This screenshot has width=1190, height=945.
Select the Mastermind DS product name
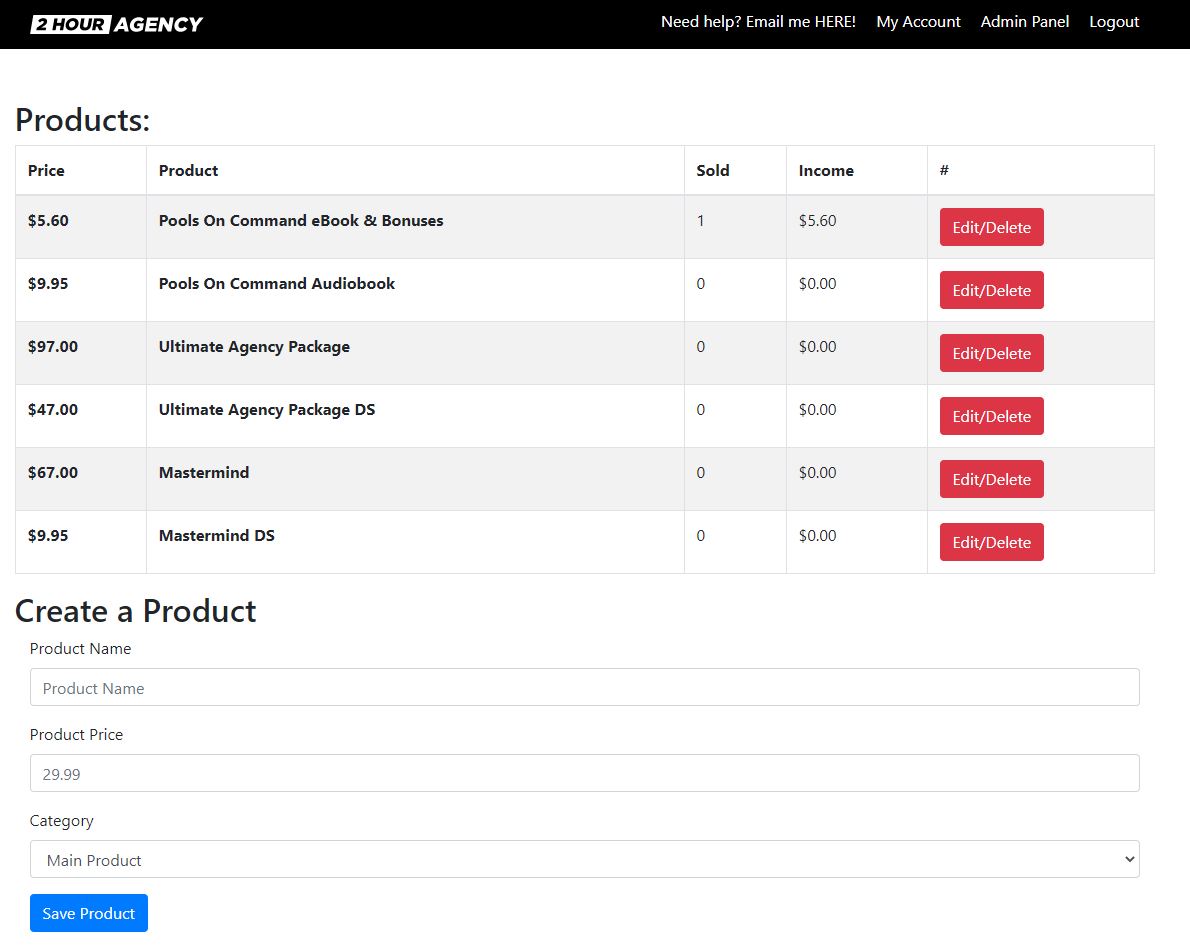216,536
